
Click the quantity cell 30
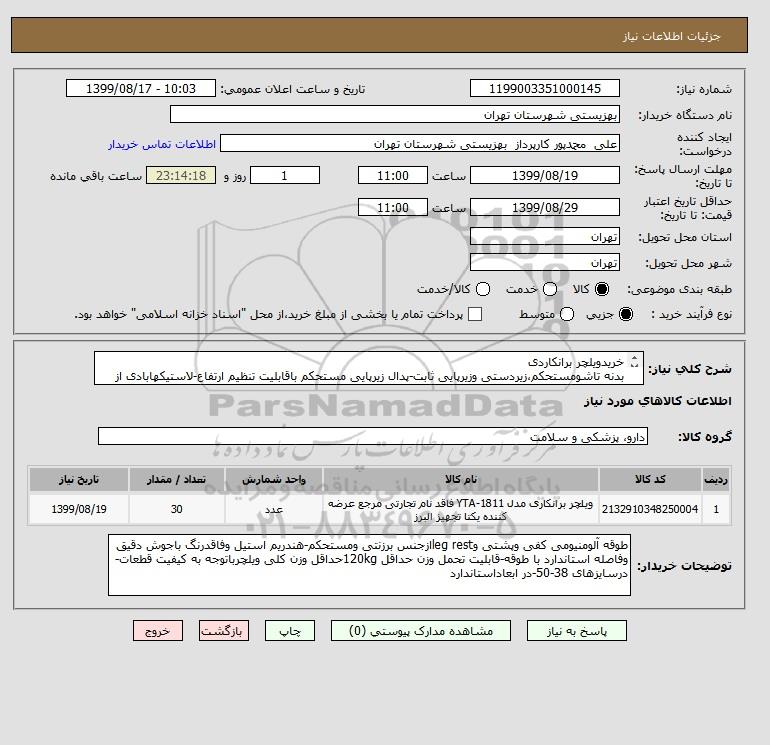[177, 509]
